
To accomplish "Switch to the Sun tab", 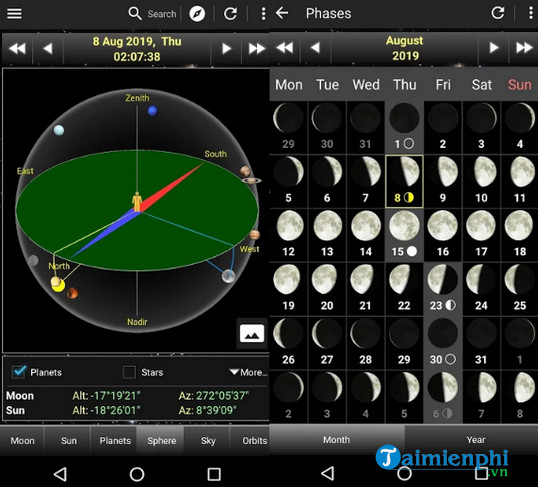I will tap(69, 440).
